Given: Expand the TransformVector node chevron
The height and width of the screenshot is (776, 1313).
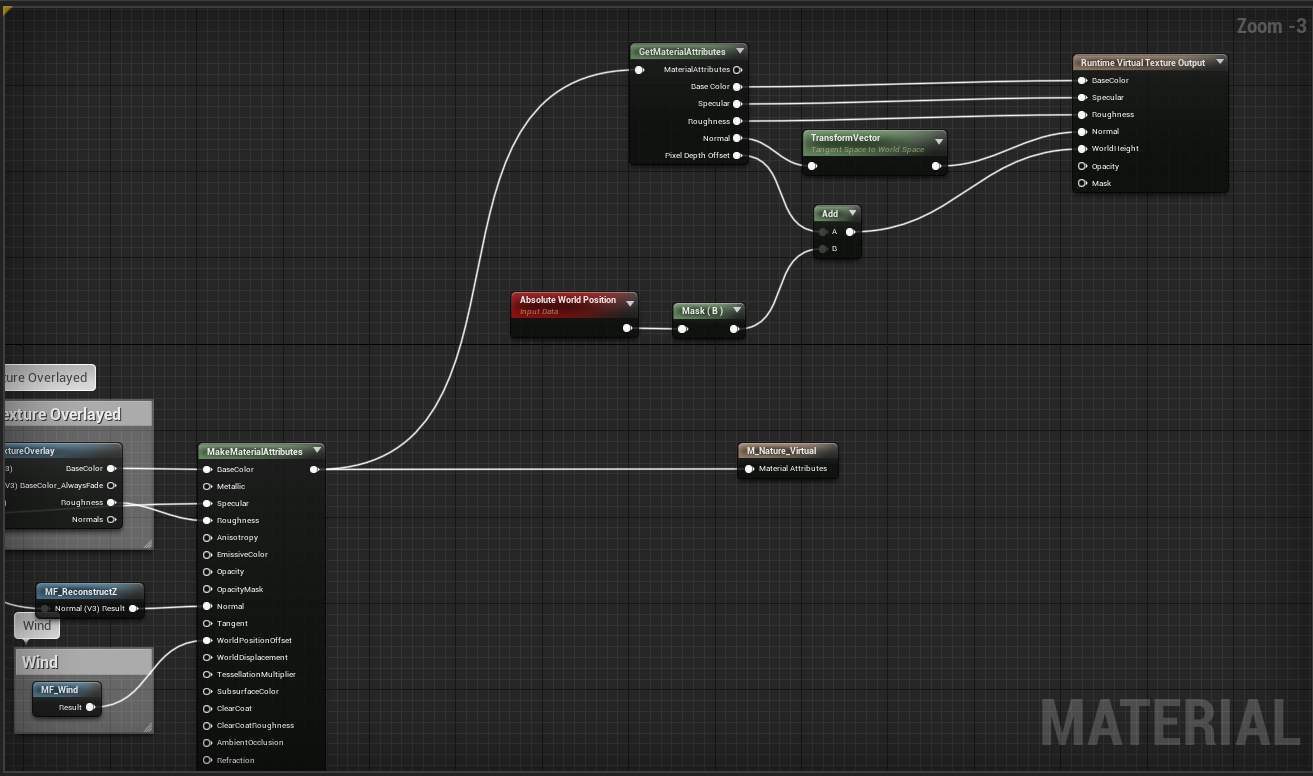Looking at the screenshot, I should (x=938, y=142).
